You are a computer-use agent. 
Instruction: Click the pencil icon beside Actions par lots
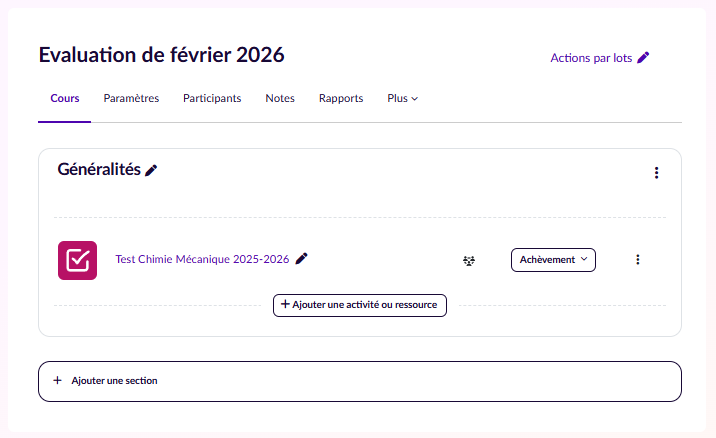pyautogui.click(x=643, y=58)
